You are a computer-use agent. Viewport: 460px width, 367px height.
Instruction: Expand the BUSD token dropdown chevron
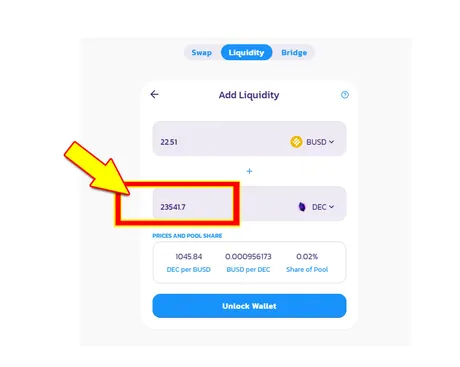(332, 142)
